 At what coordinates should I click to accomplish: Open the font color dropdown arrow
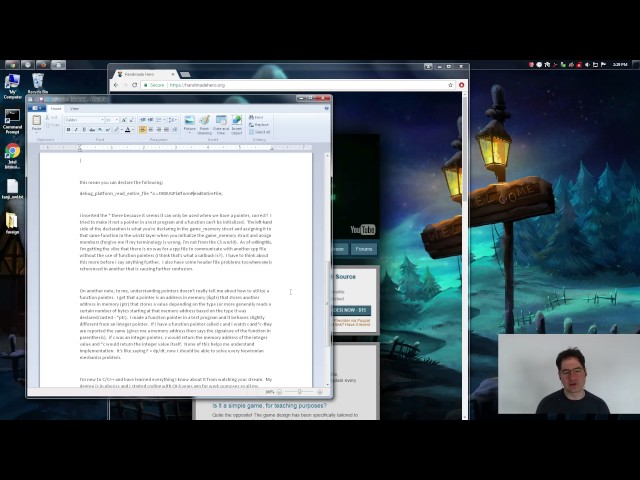click(x=133, y=130)
